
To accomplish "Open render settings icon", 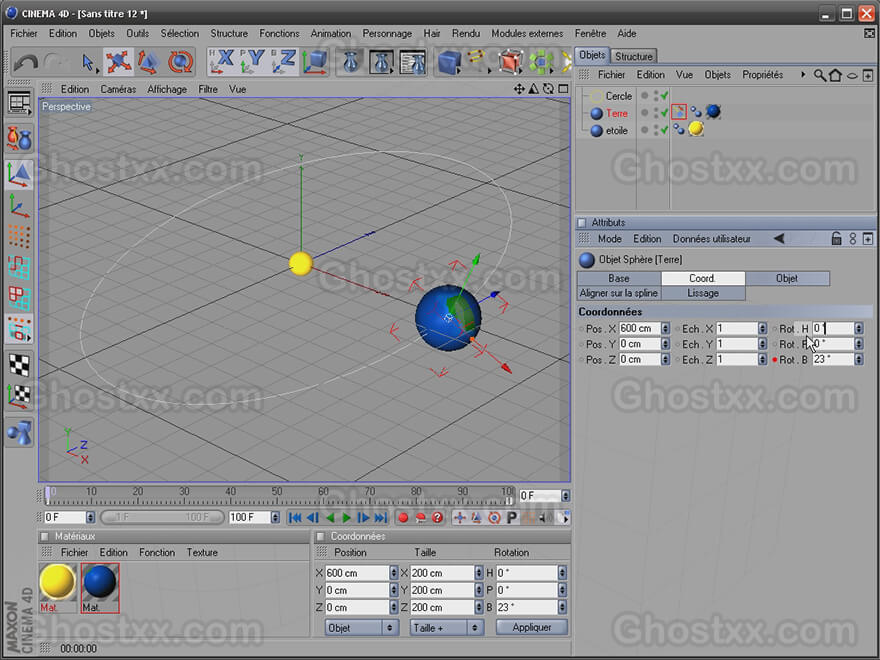I will click(412, 62).
